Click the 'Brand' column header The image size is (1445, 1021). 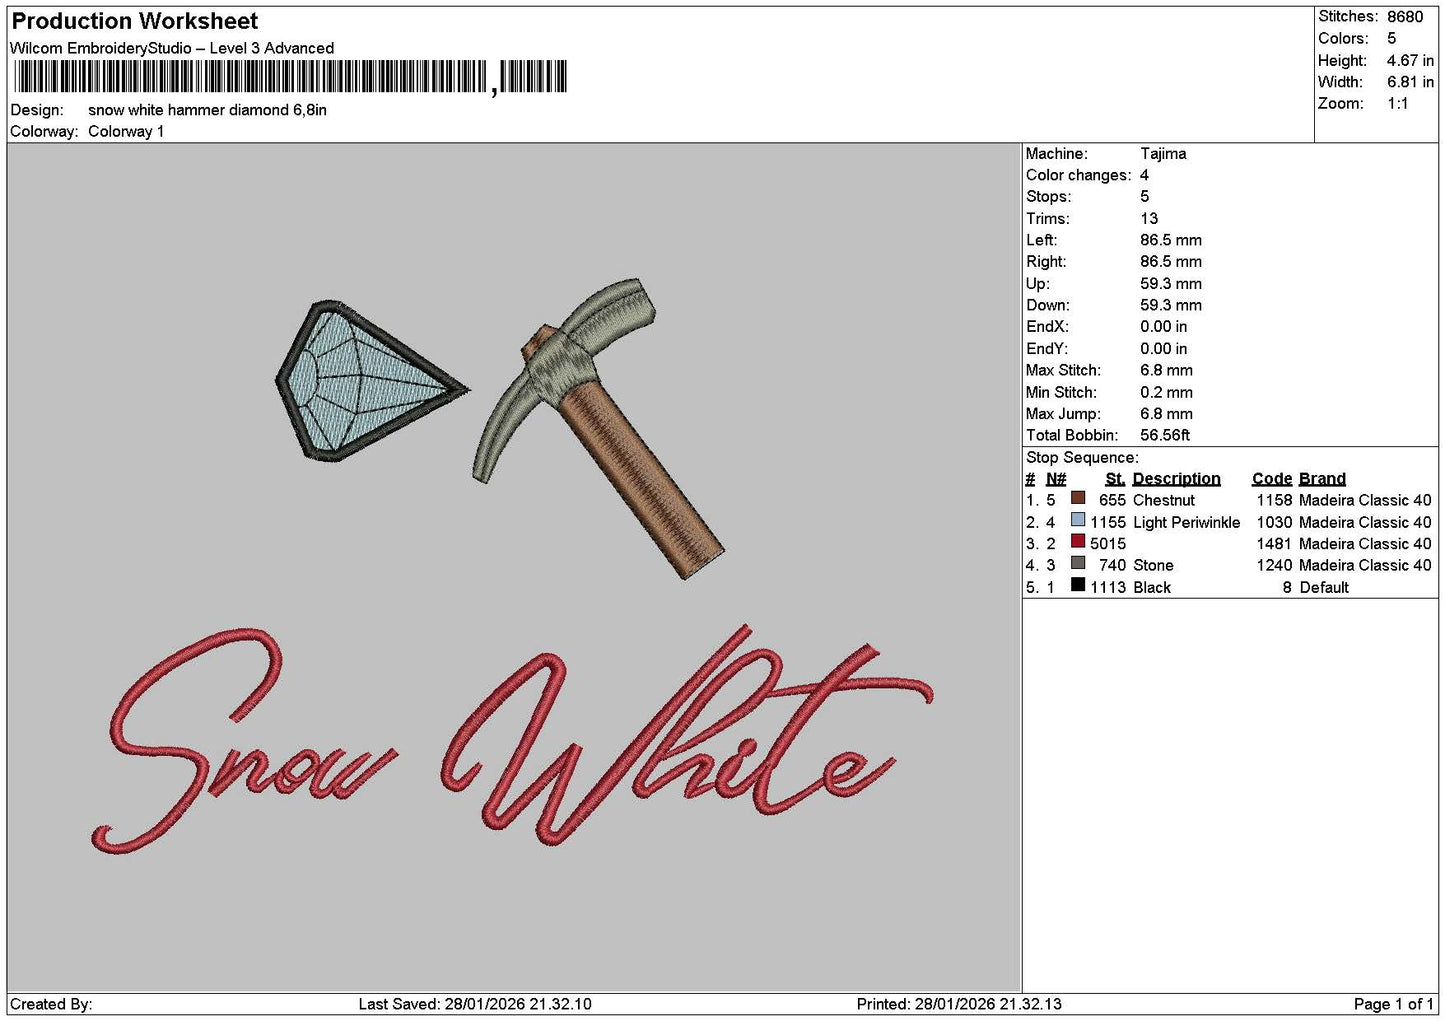click(x=1322, y=479)
